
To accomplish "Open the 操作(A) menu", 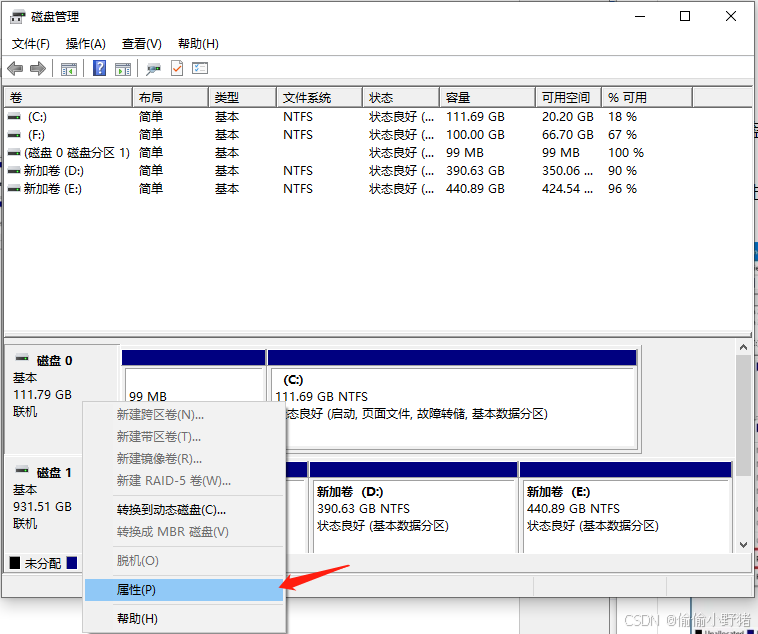I will point(86,44).
